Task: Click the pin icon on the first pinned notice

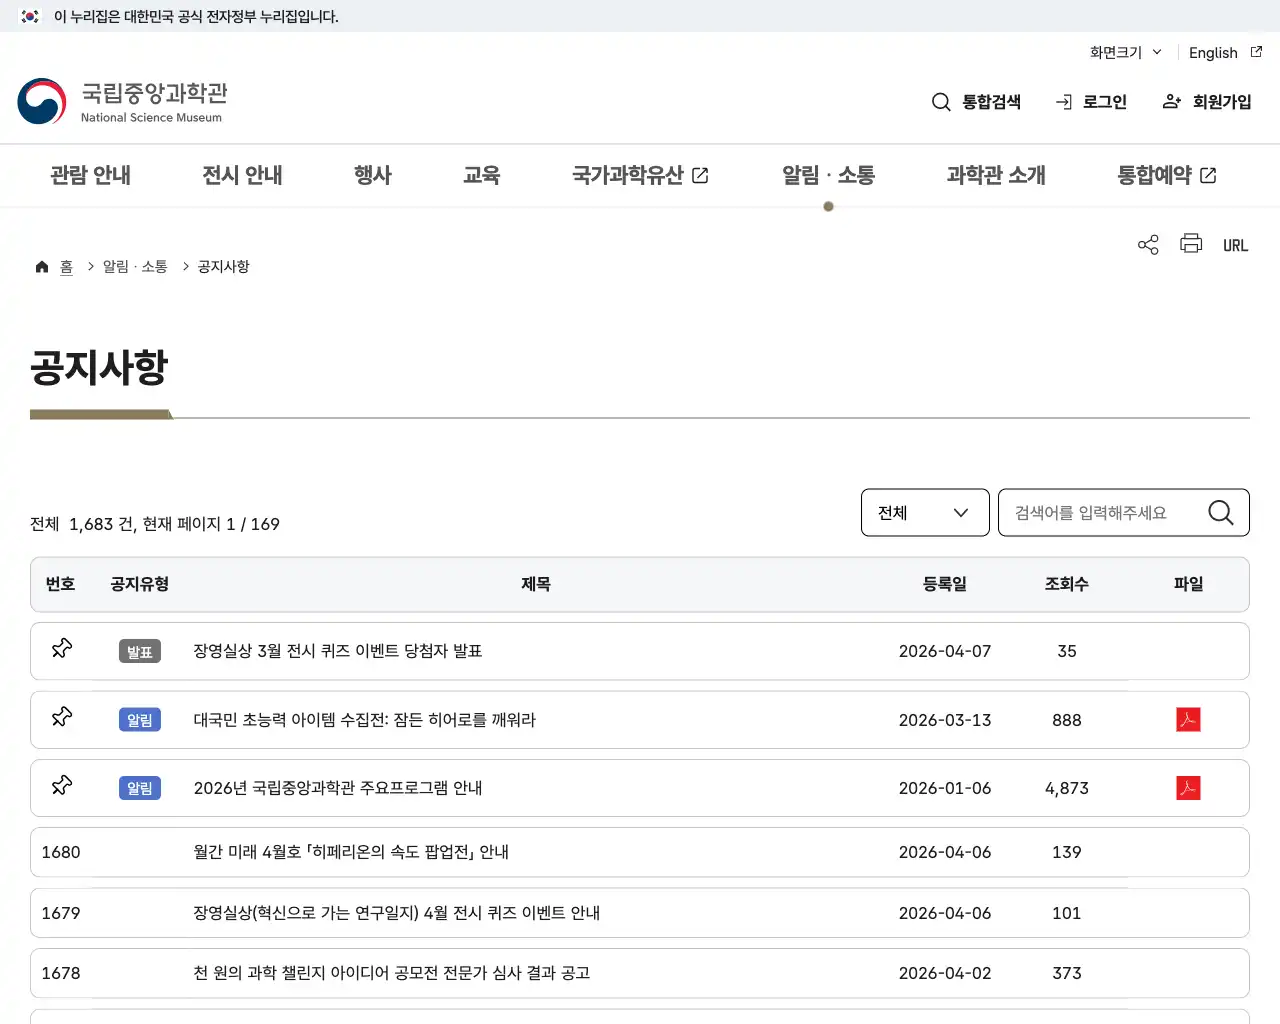Action: [62, 648]
